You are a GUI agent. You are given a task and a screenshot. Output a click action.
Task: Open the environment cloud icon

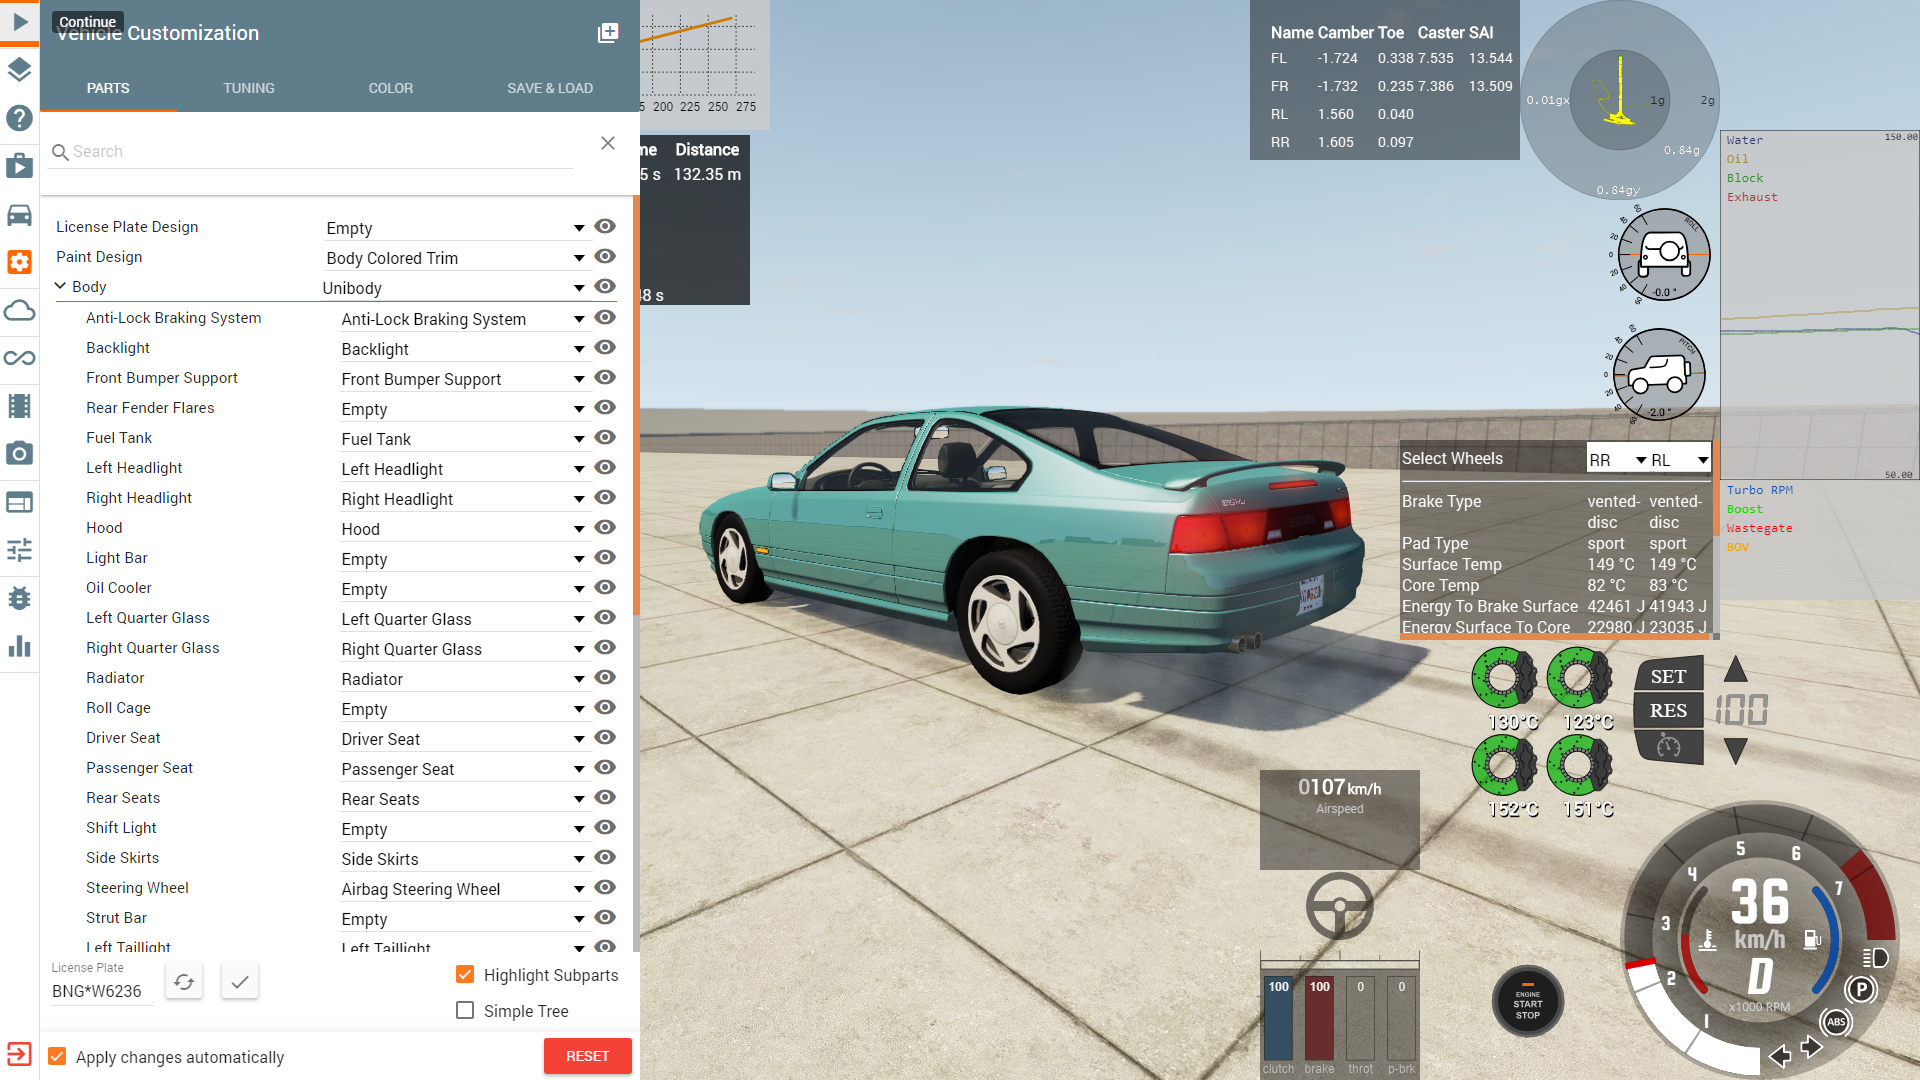pos(20,311)
